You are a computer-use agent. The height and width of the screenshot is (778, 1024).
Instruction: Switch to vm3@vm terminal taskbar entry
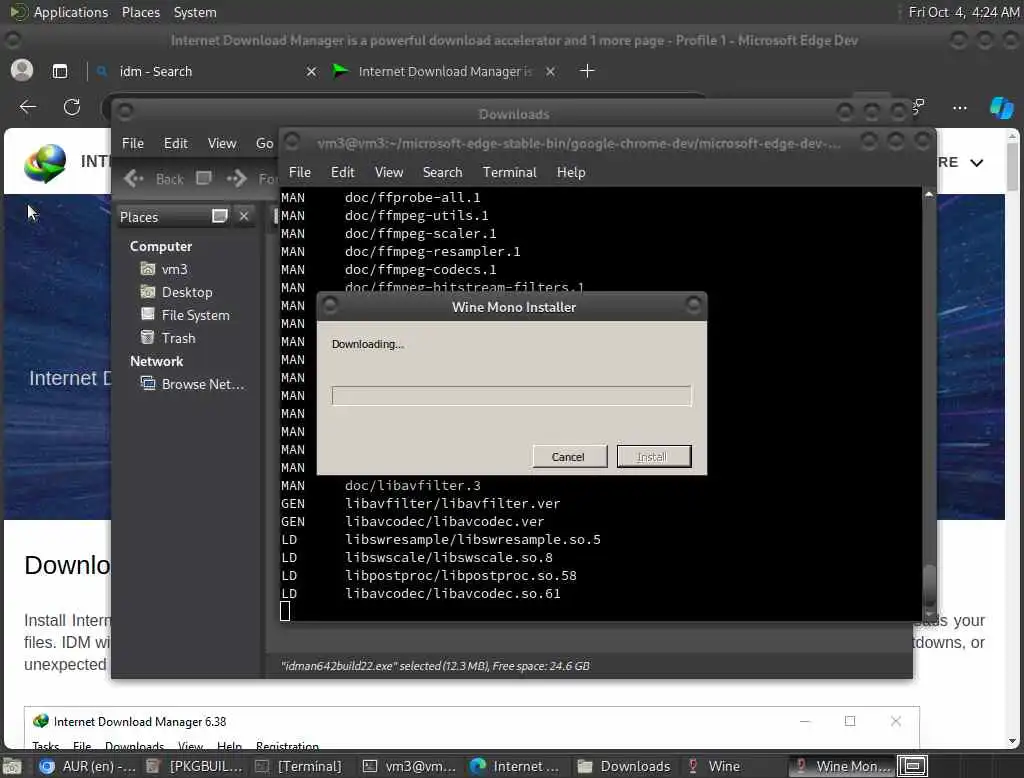tap(409, 766)
